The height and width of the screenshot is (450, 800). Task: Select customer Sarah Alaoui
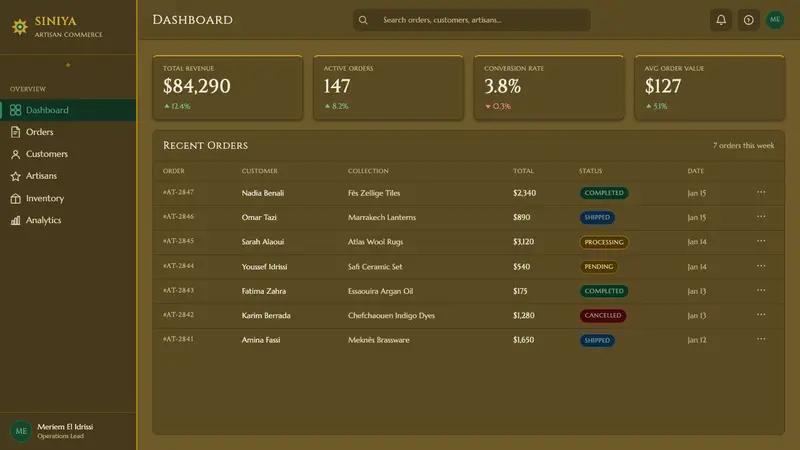point(263,242)
